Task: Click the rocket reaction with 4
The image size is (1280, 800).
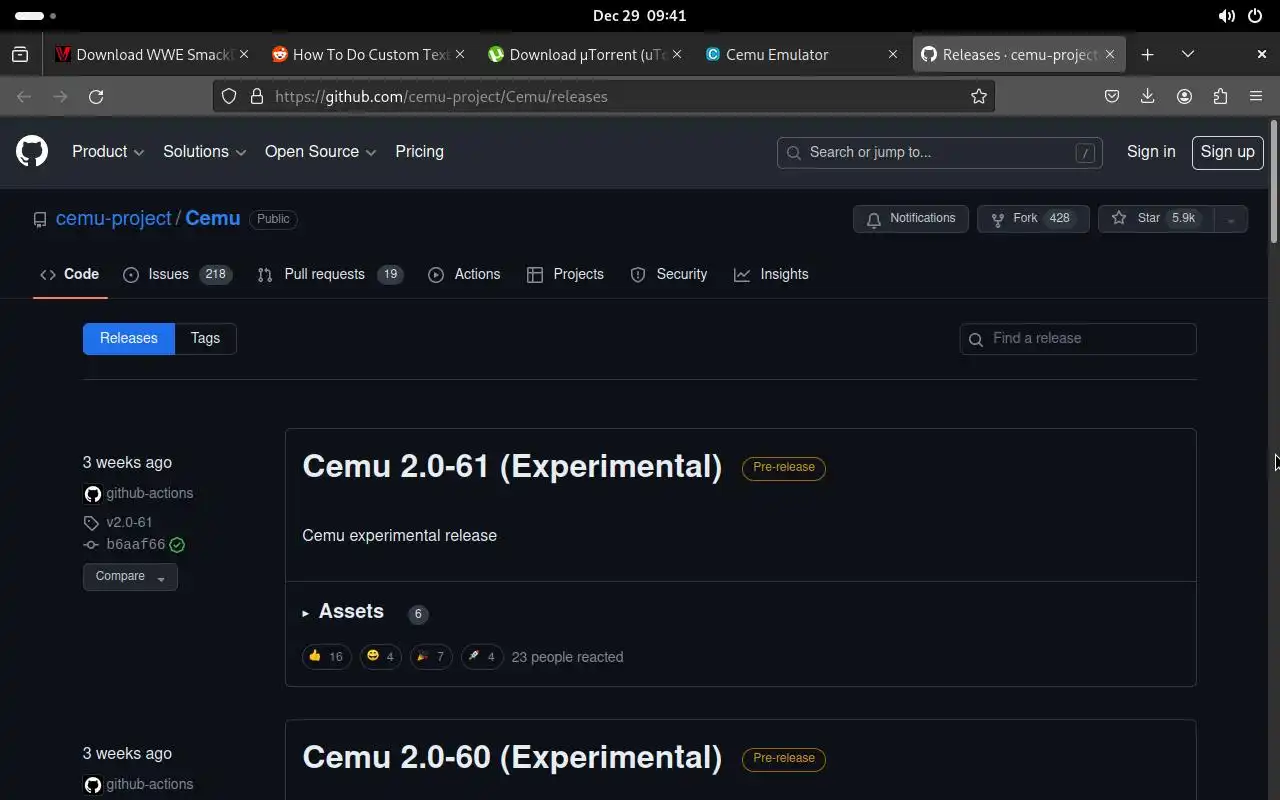Action: click(482, 657)
